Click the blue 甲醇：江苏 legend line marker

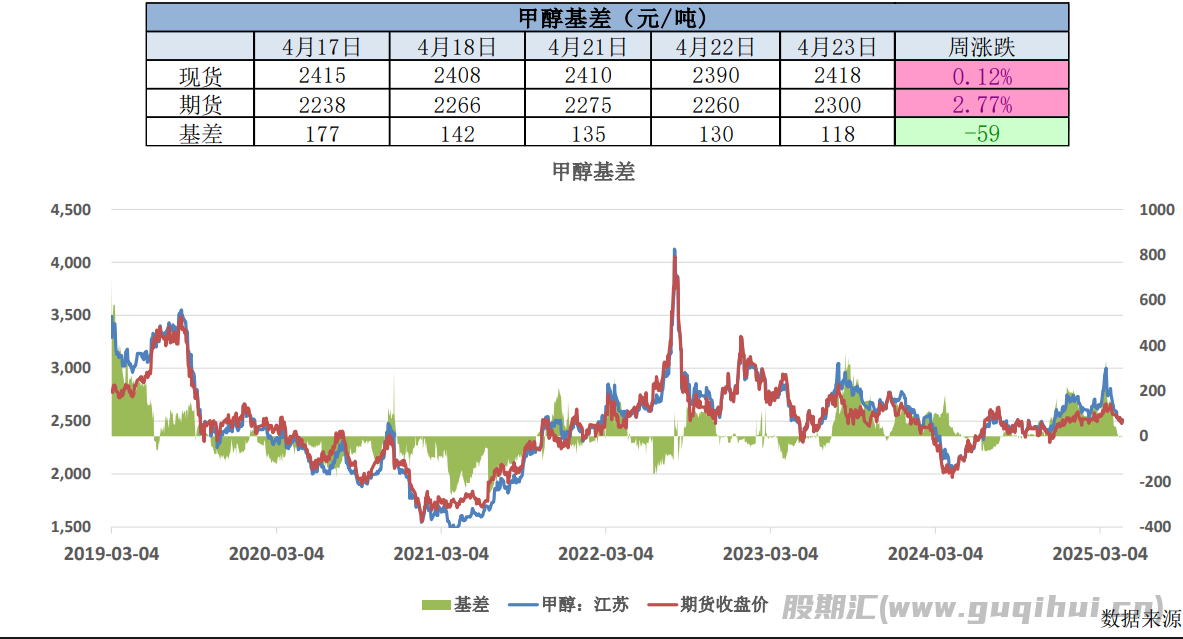pos(524,605)
